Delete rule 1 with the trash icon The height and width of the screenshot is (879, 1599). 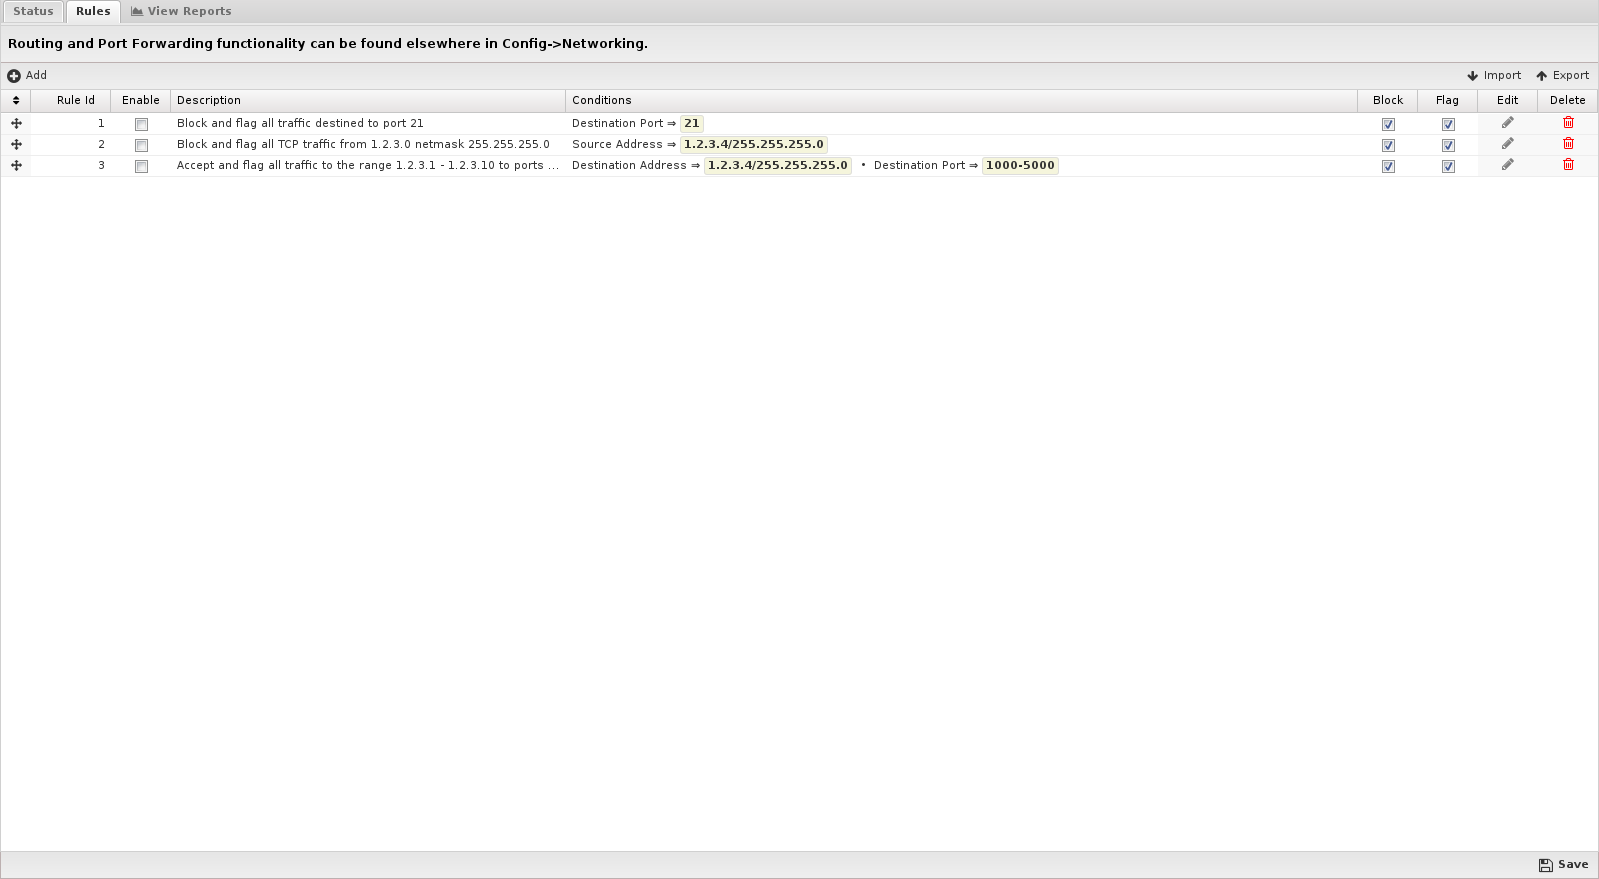1568,123
